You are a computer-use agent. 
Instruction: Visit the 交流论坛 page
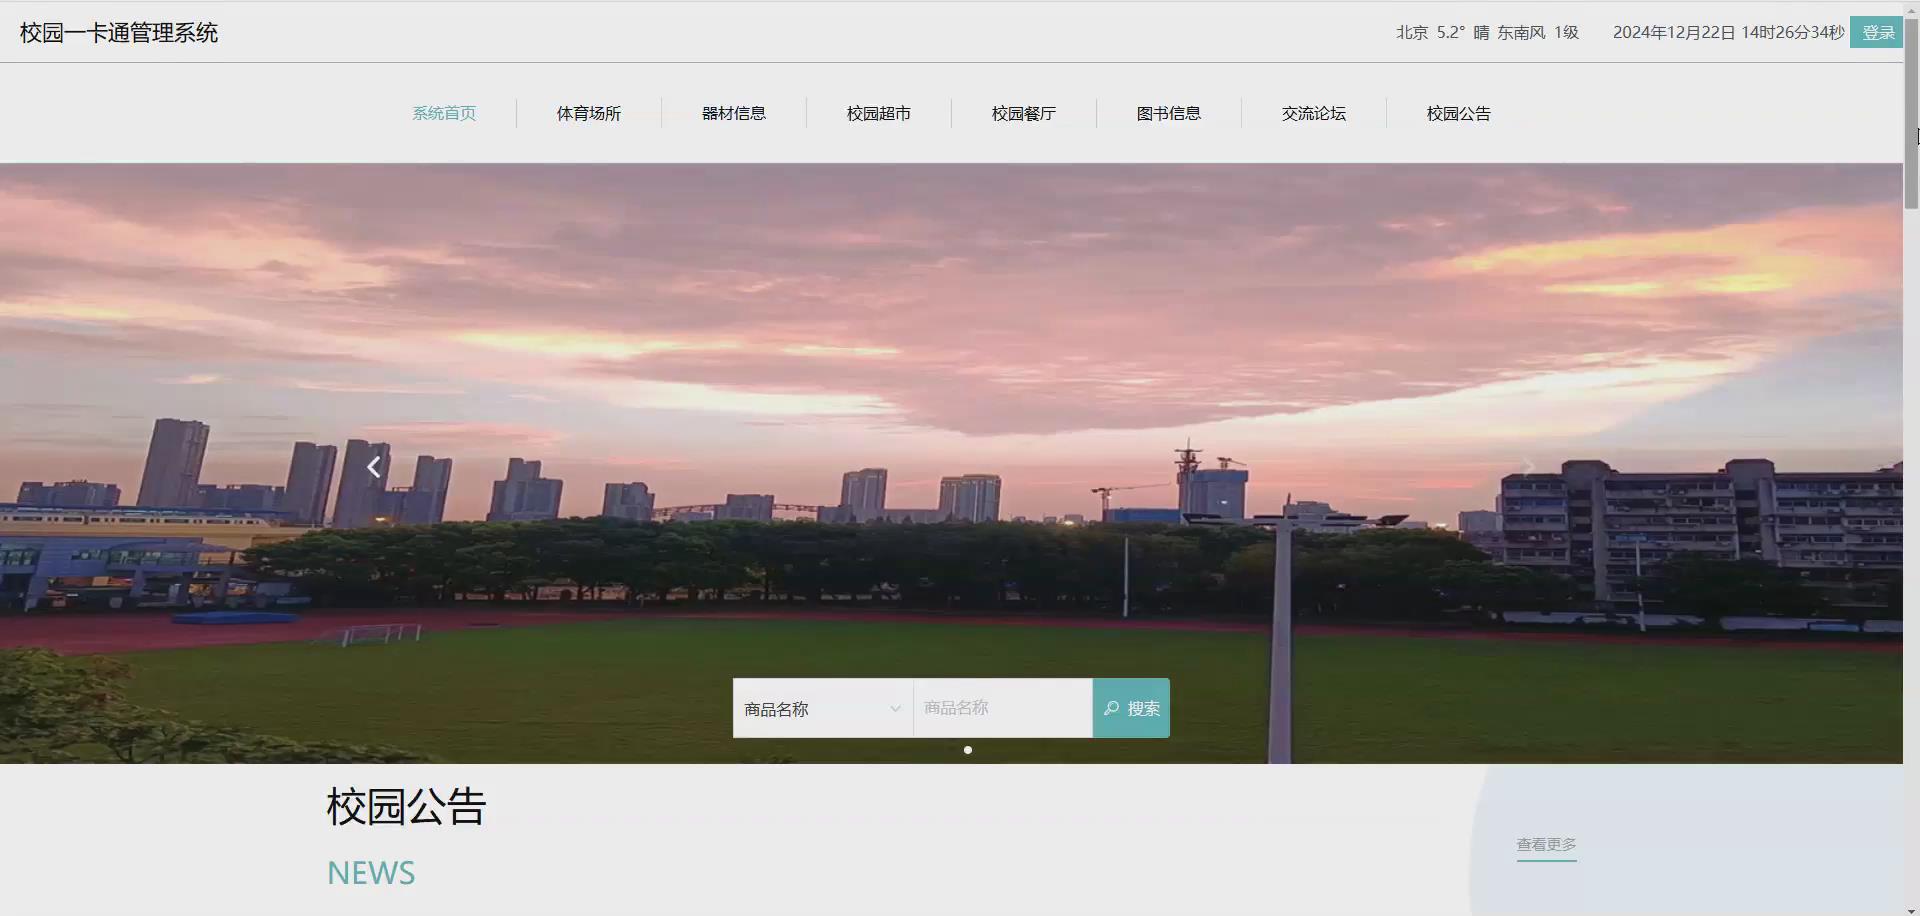1314,113
